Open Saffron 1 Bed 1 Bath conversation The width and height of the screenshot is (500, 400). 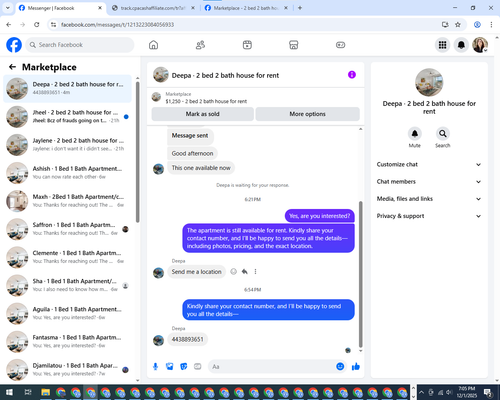click(x=67, y=229)
